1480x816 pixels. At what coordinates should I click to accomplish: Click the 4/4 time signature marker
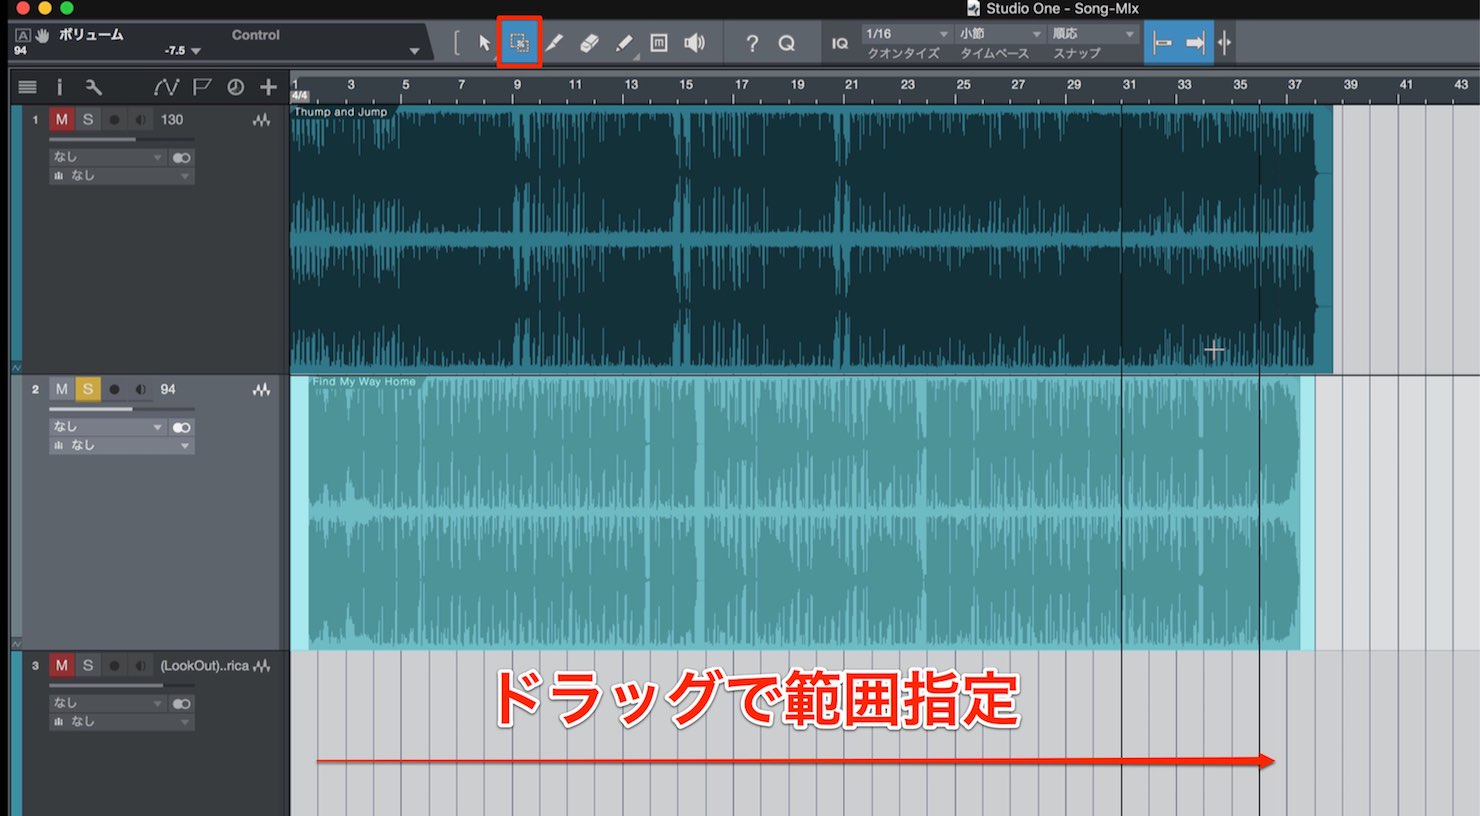coord(300,97)
